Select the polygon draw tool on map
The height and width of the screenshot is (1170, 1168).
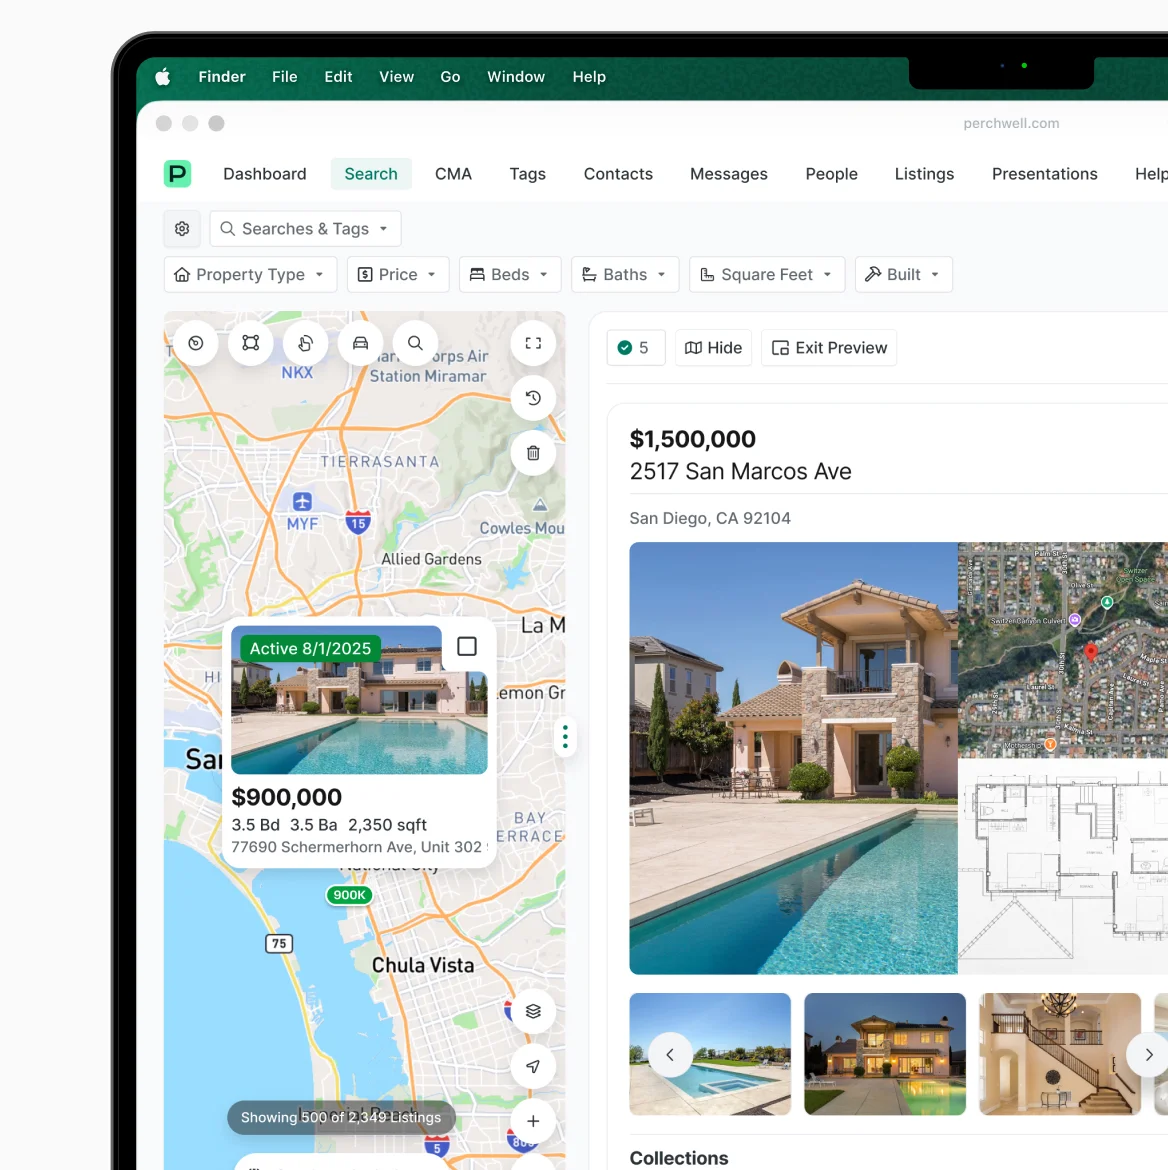(251, 343)
